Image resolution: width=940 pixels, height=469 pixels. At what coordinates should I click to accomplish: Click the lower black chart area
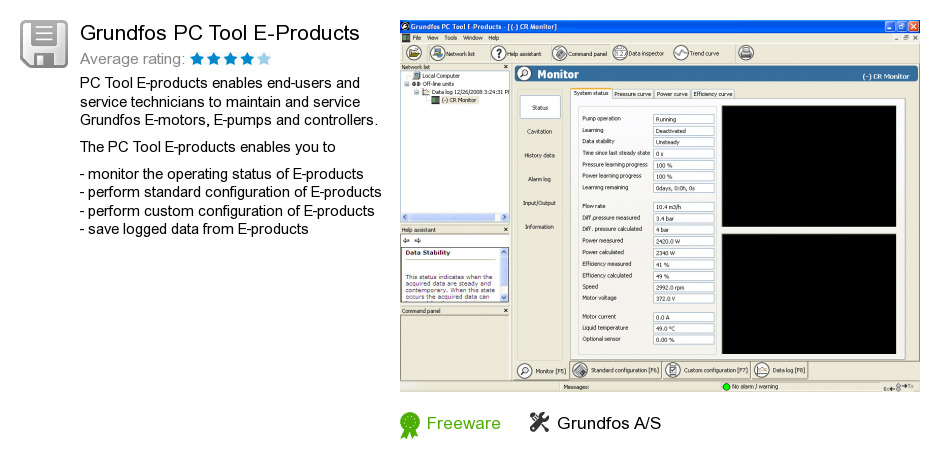[x=809, y=294]
